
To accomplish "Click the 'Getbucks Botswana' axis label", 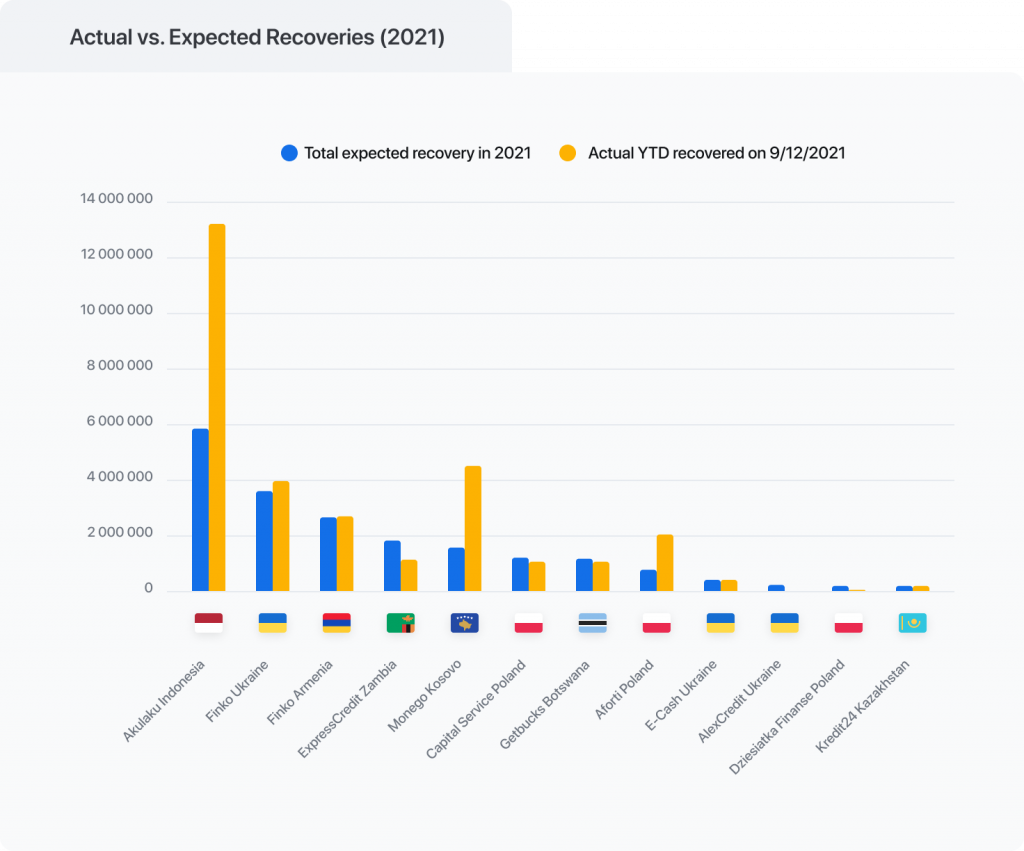I will pos(545,704).
